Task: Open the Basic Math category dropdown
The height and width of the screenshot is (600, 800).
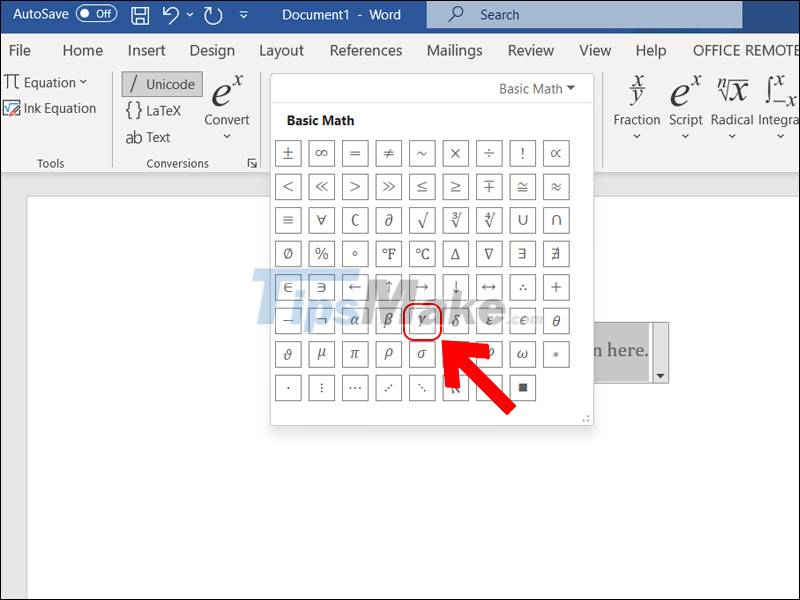Action: pyautogui.click(x=538, y=88)
